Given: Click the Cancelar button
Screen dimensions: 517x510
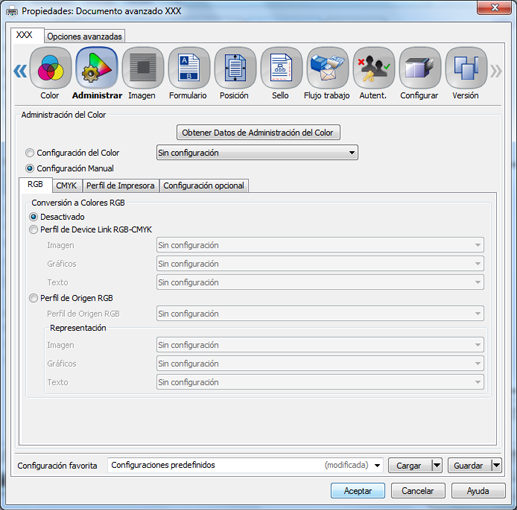Looking at the screenshot, I should pyautogui.click(x=418, y=491).
